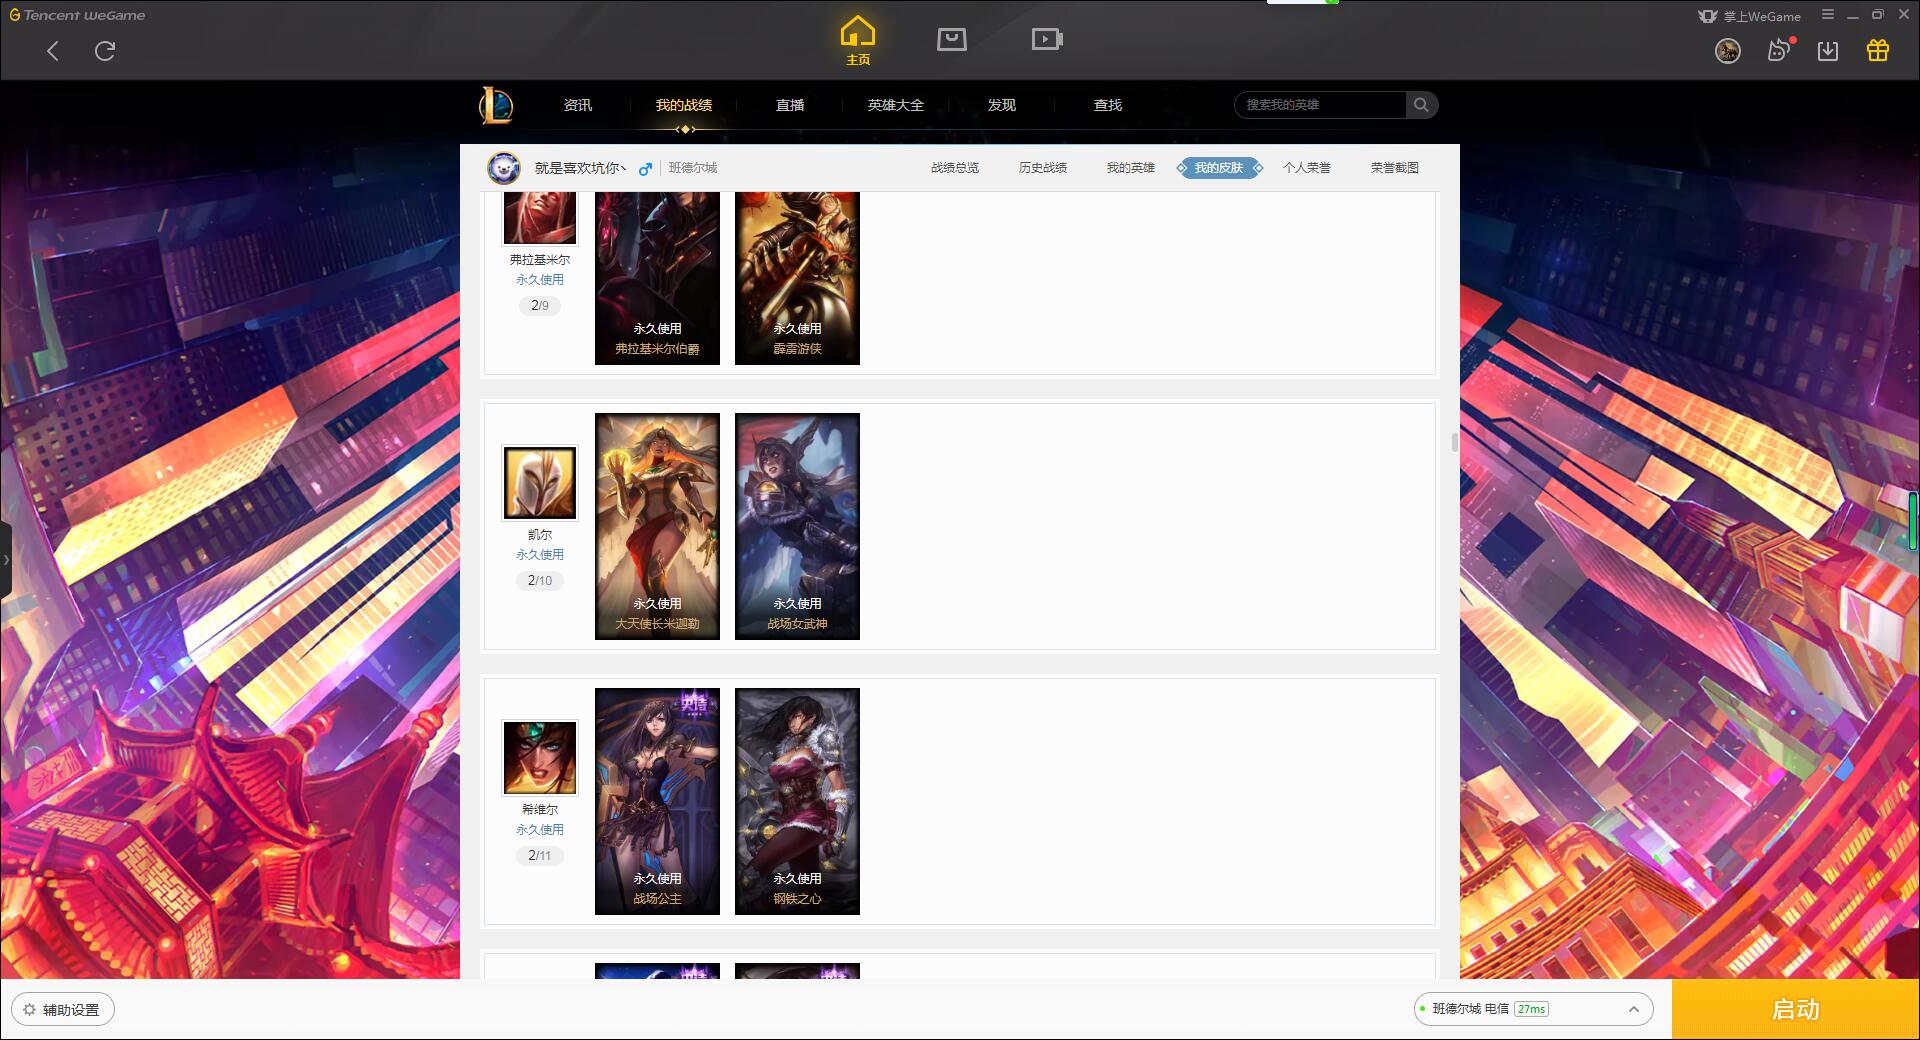Launch the game with 启动 button
The height and width of the screenshot is (1040, 1920).
(1796, 1009)
